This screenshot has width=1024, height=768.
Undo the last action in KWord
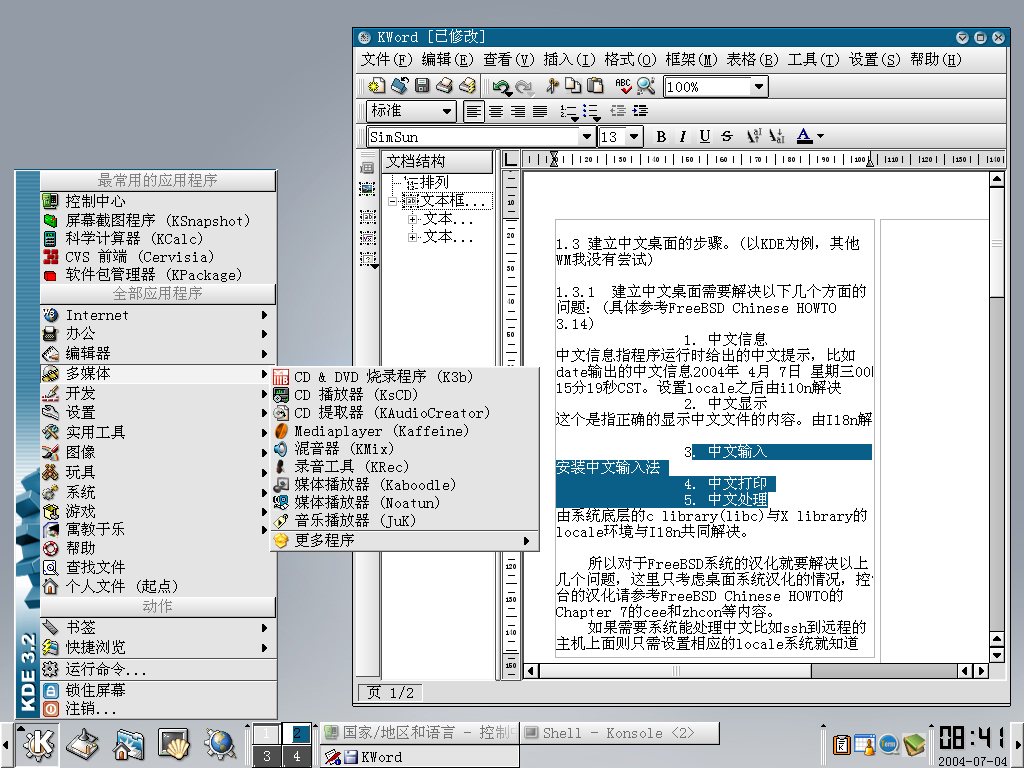[502, 86]
